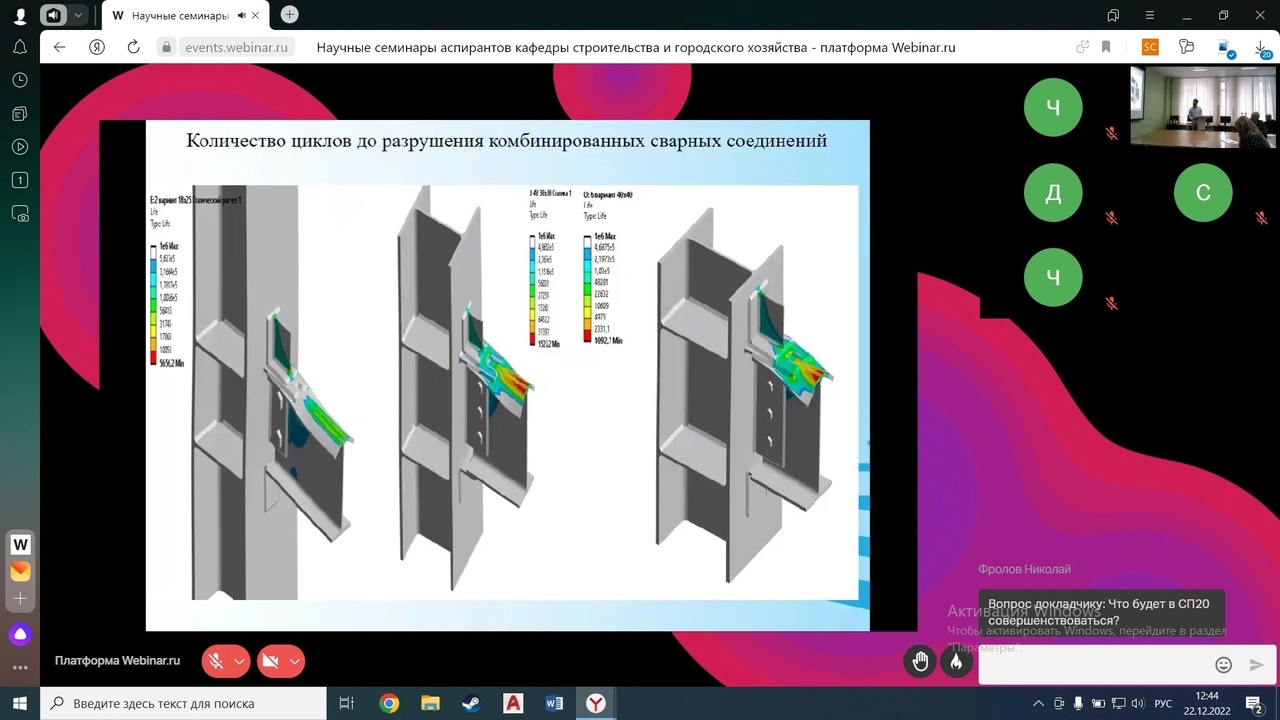Reload the webinar page
The width and height of the screenshot is (1280, 720).
[x=133, y=47]
